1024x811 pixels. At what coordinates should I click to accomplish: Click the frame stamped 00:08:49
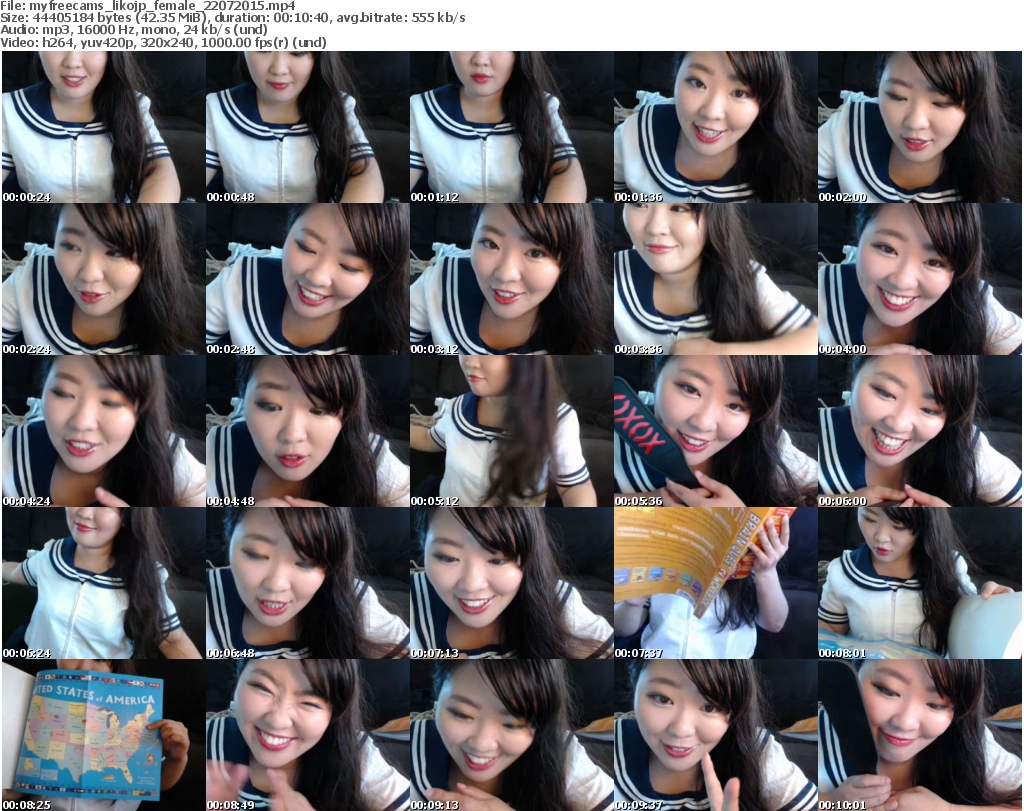pos(308,735)
